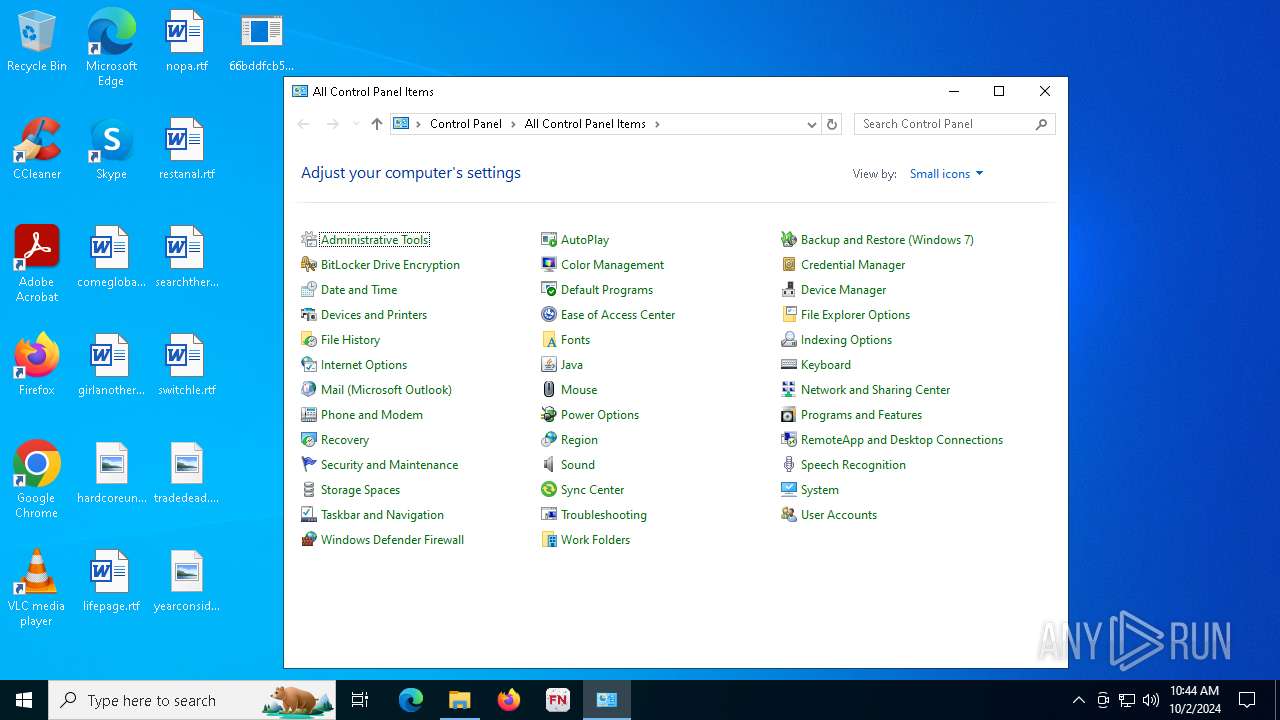Open the Device Manager icon
This screenshot has height=720, width=1280.
[x=789, y=290]
